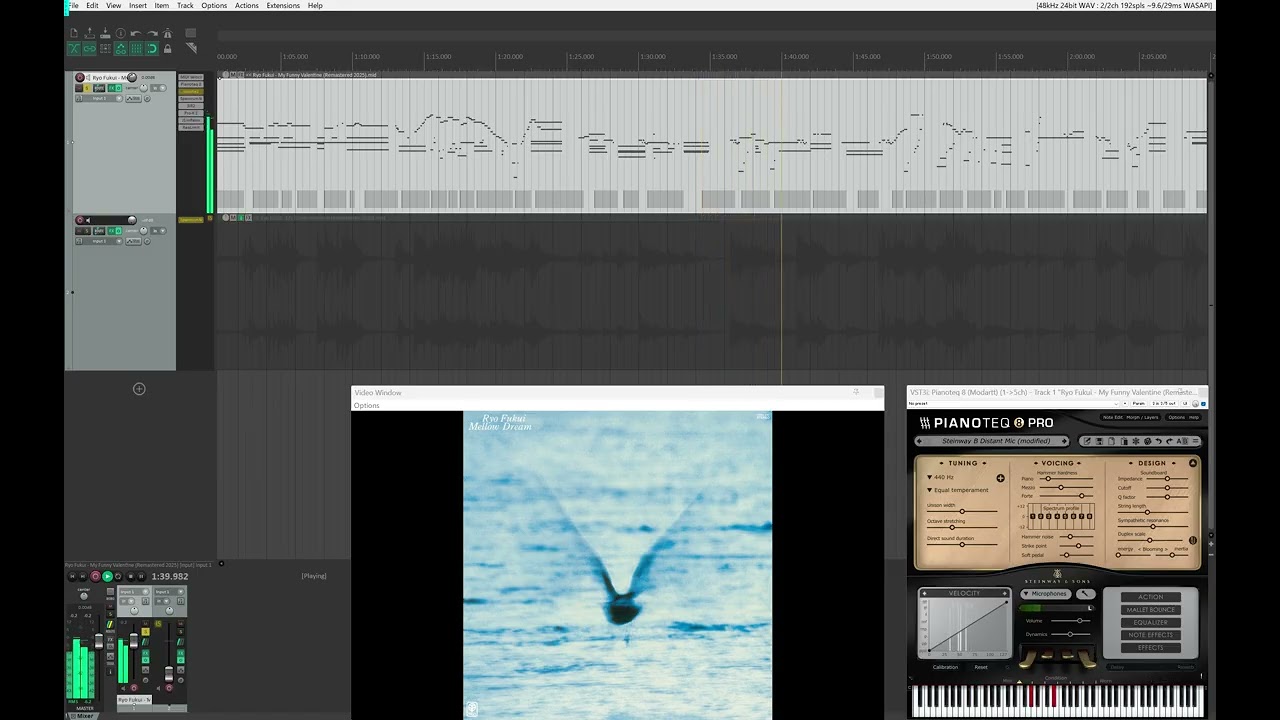Click the transport Record button
Screen dimensions: 1280x720
click(x=95, y=576)
